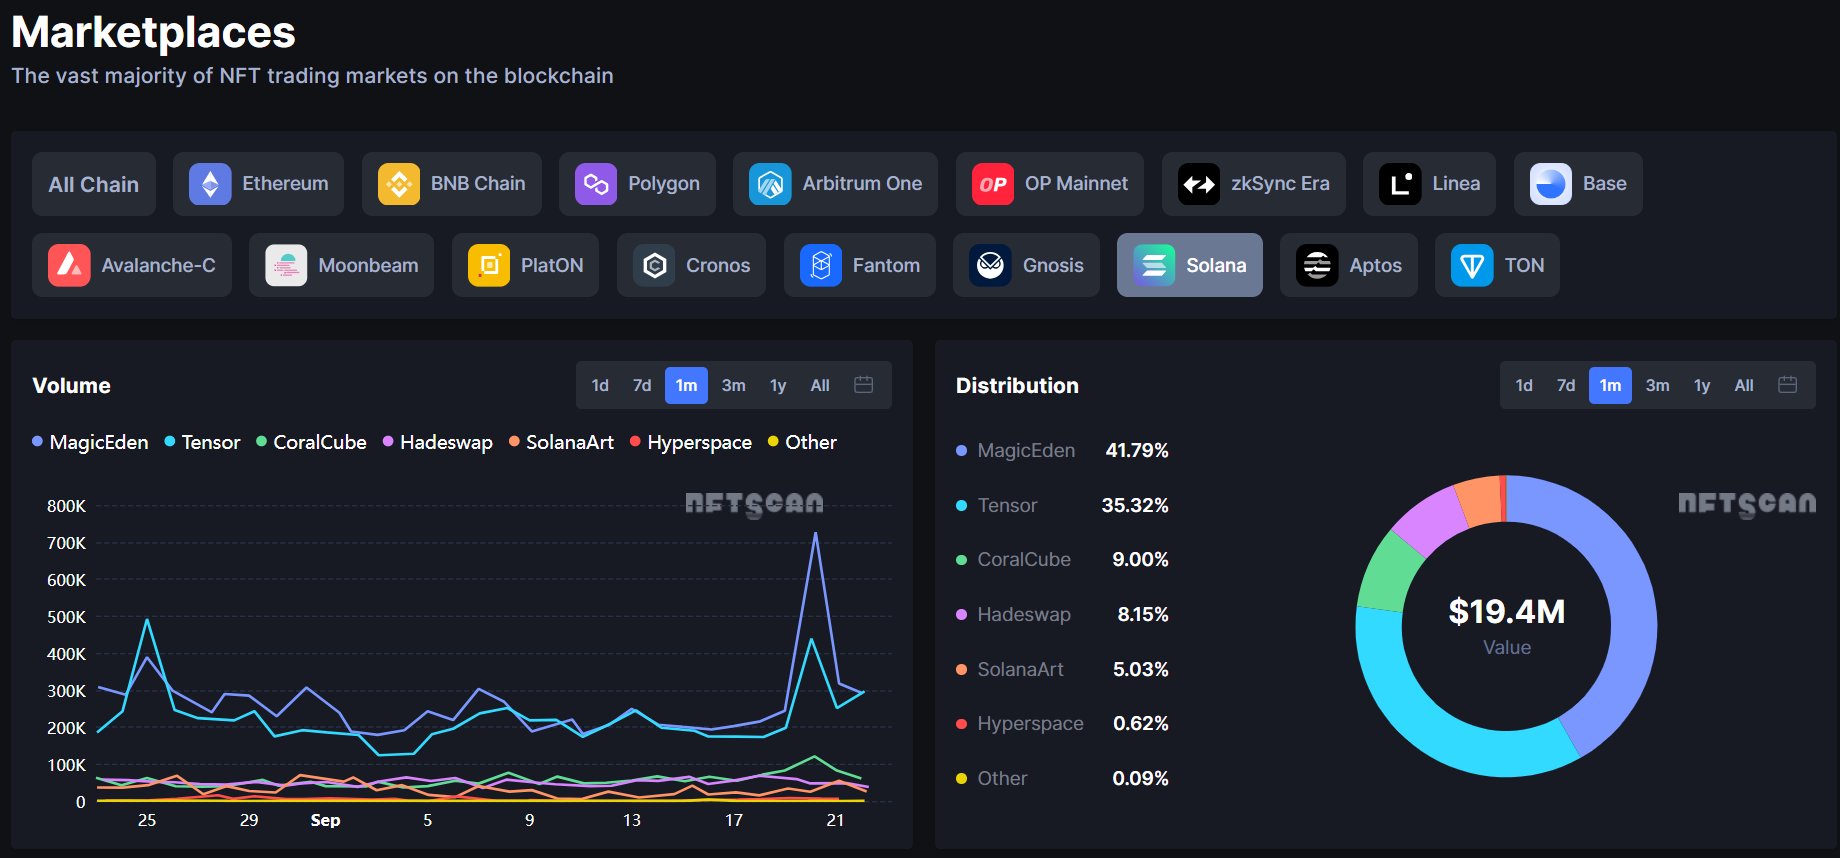Open the Volume chart calendar date picker
The height and width of the screenshot is (858, 1840).
point(864,385)
